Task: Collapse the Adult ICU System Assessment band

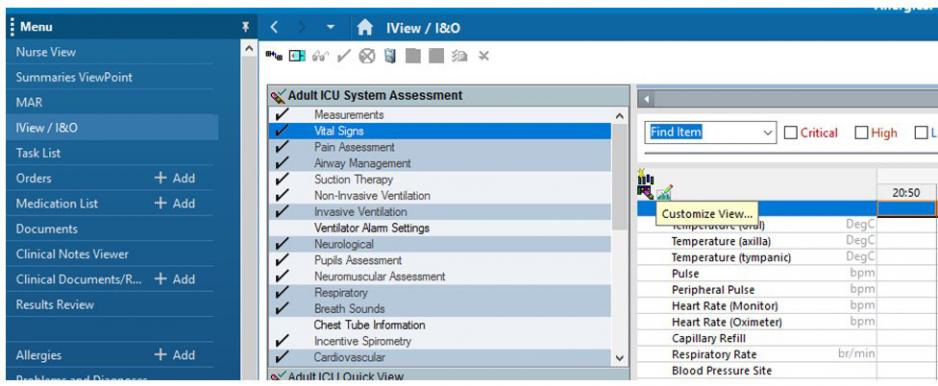Action: pyautogui.click(x=449, y=96)
